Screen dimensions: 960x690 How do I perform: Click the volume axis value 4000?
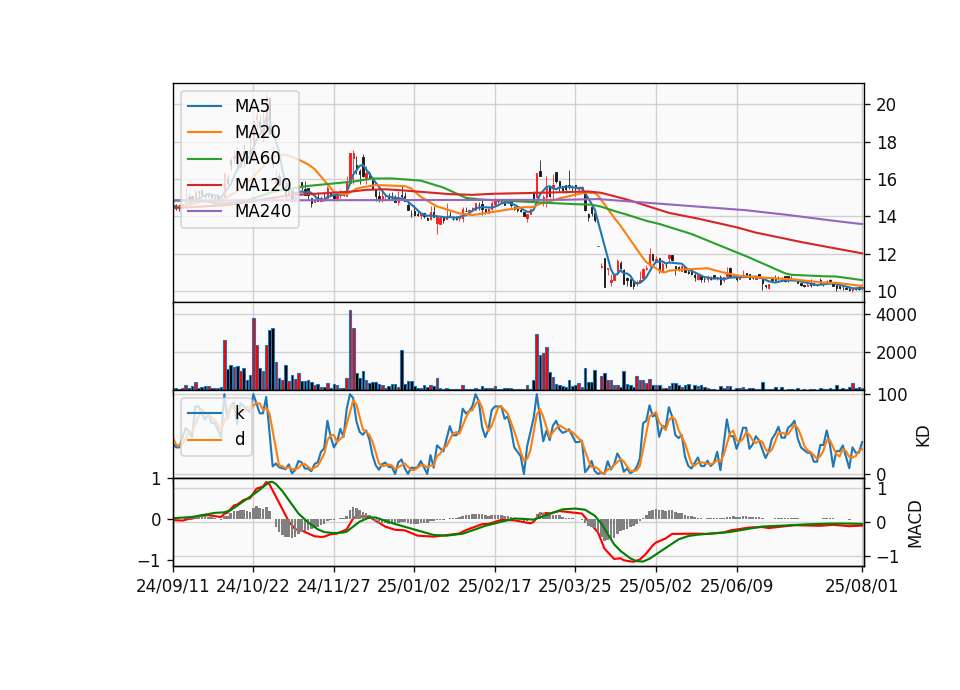(896, 315)
